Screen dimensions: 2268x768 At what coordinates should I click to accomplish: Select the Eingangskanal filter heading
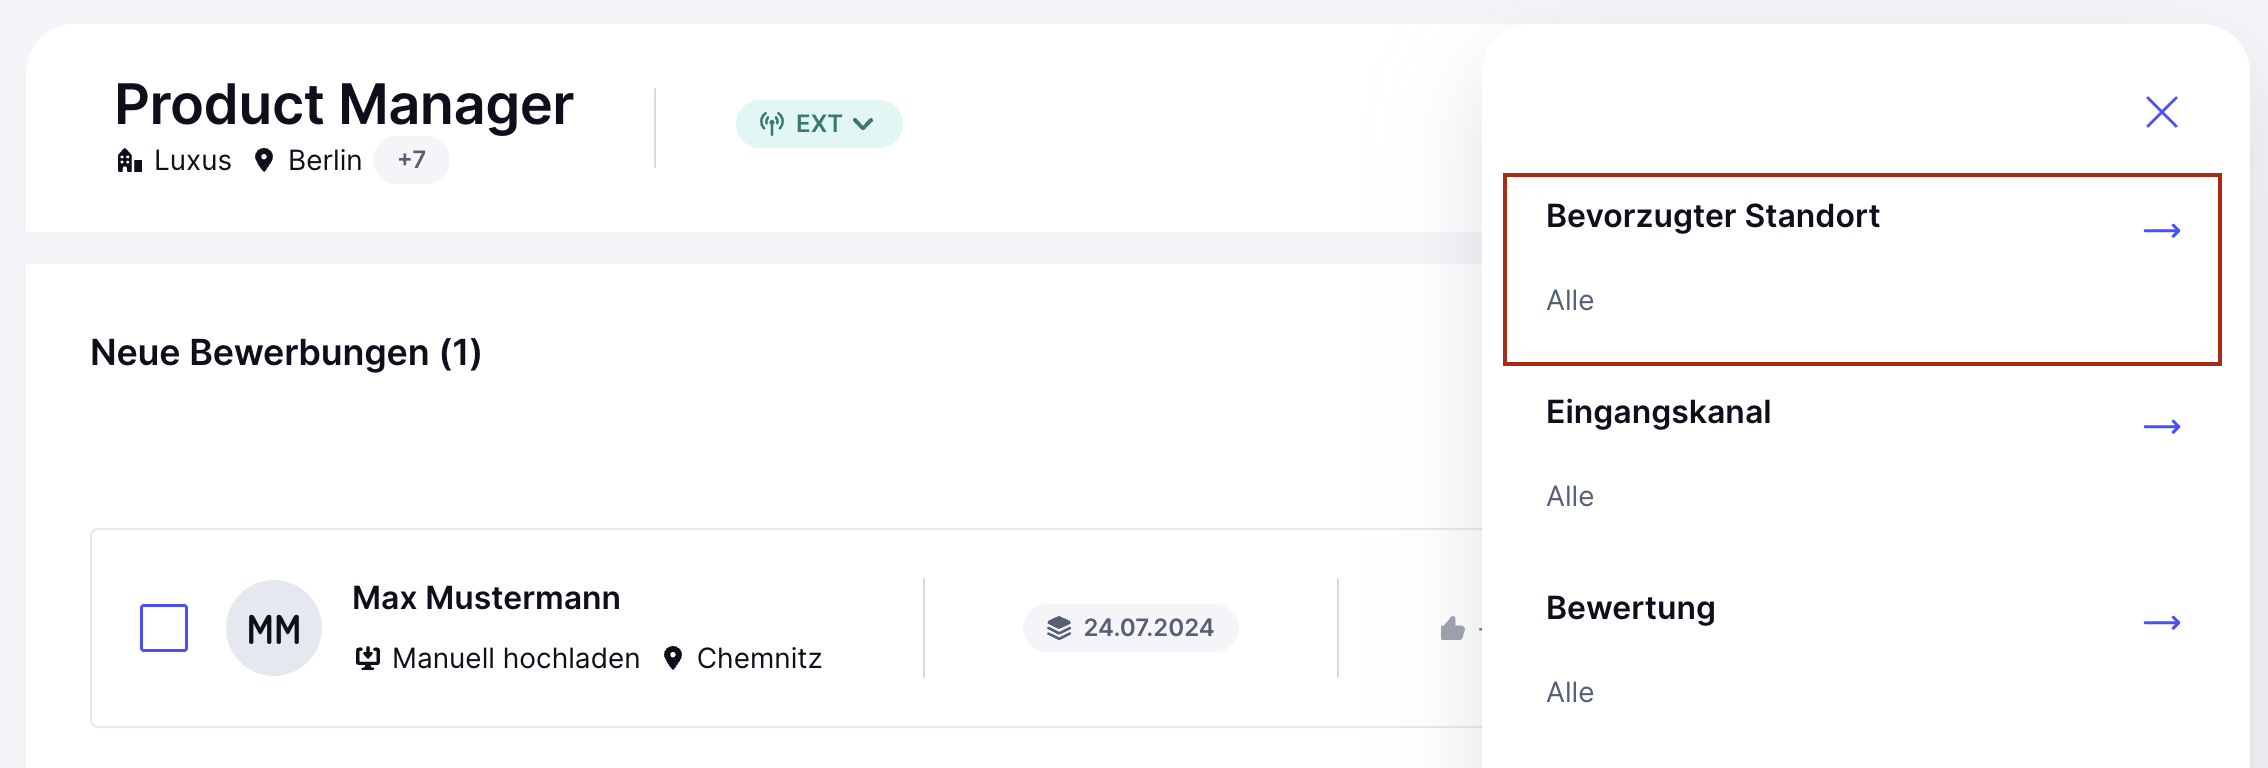click(1658, 412)
